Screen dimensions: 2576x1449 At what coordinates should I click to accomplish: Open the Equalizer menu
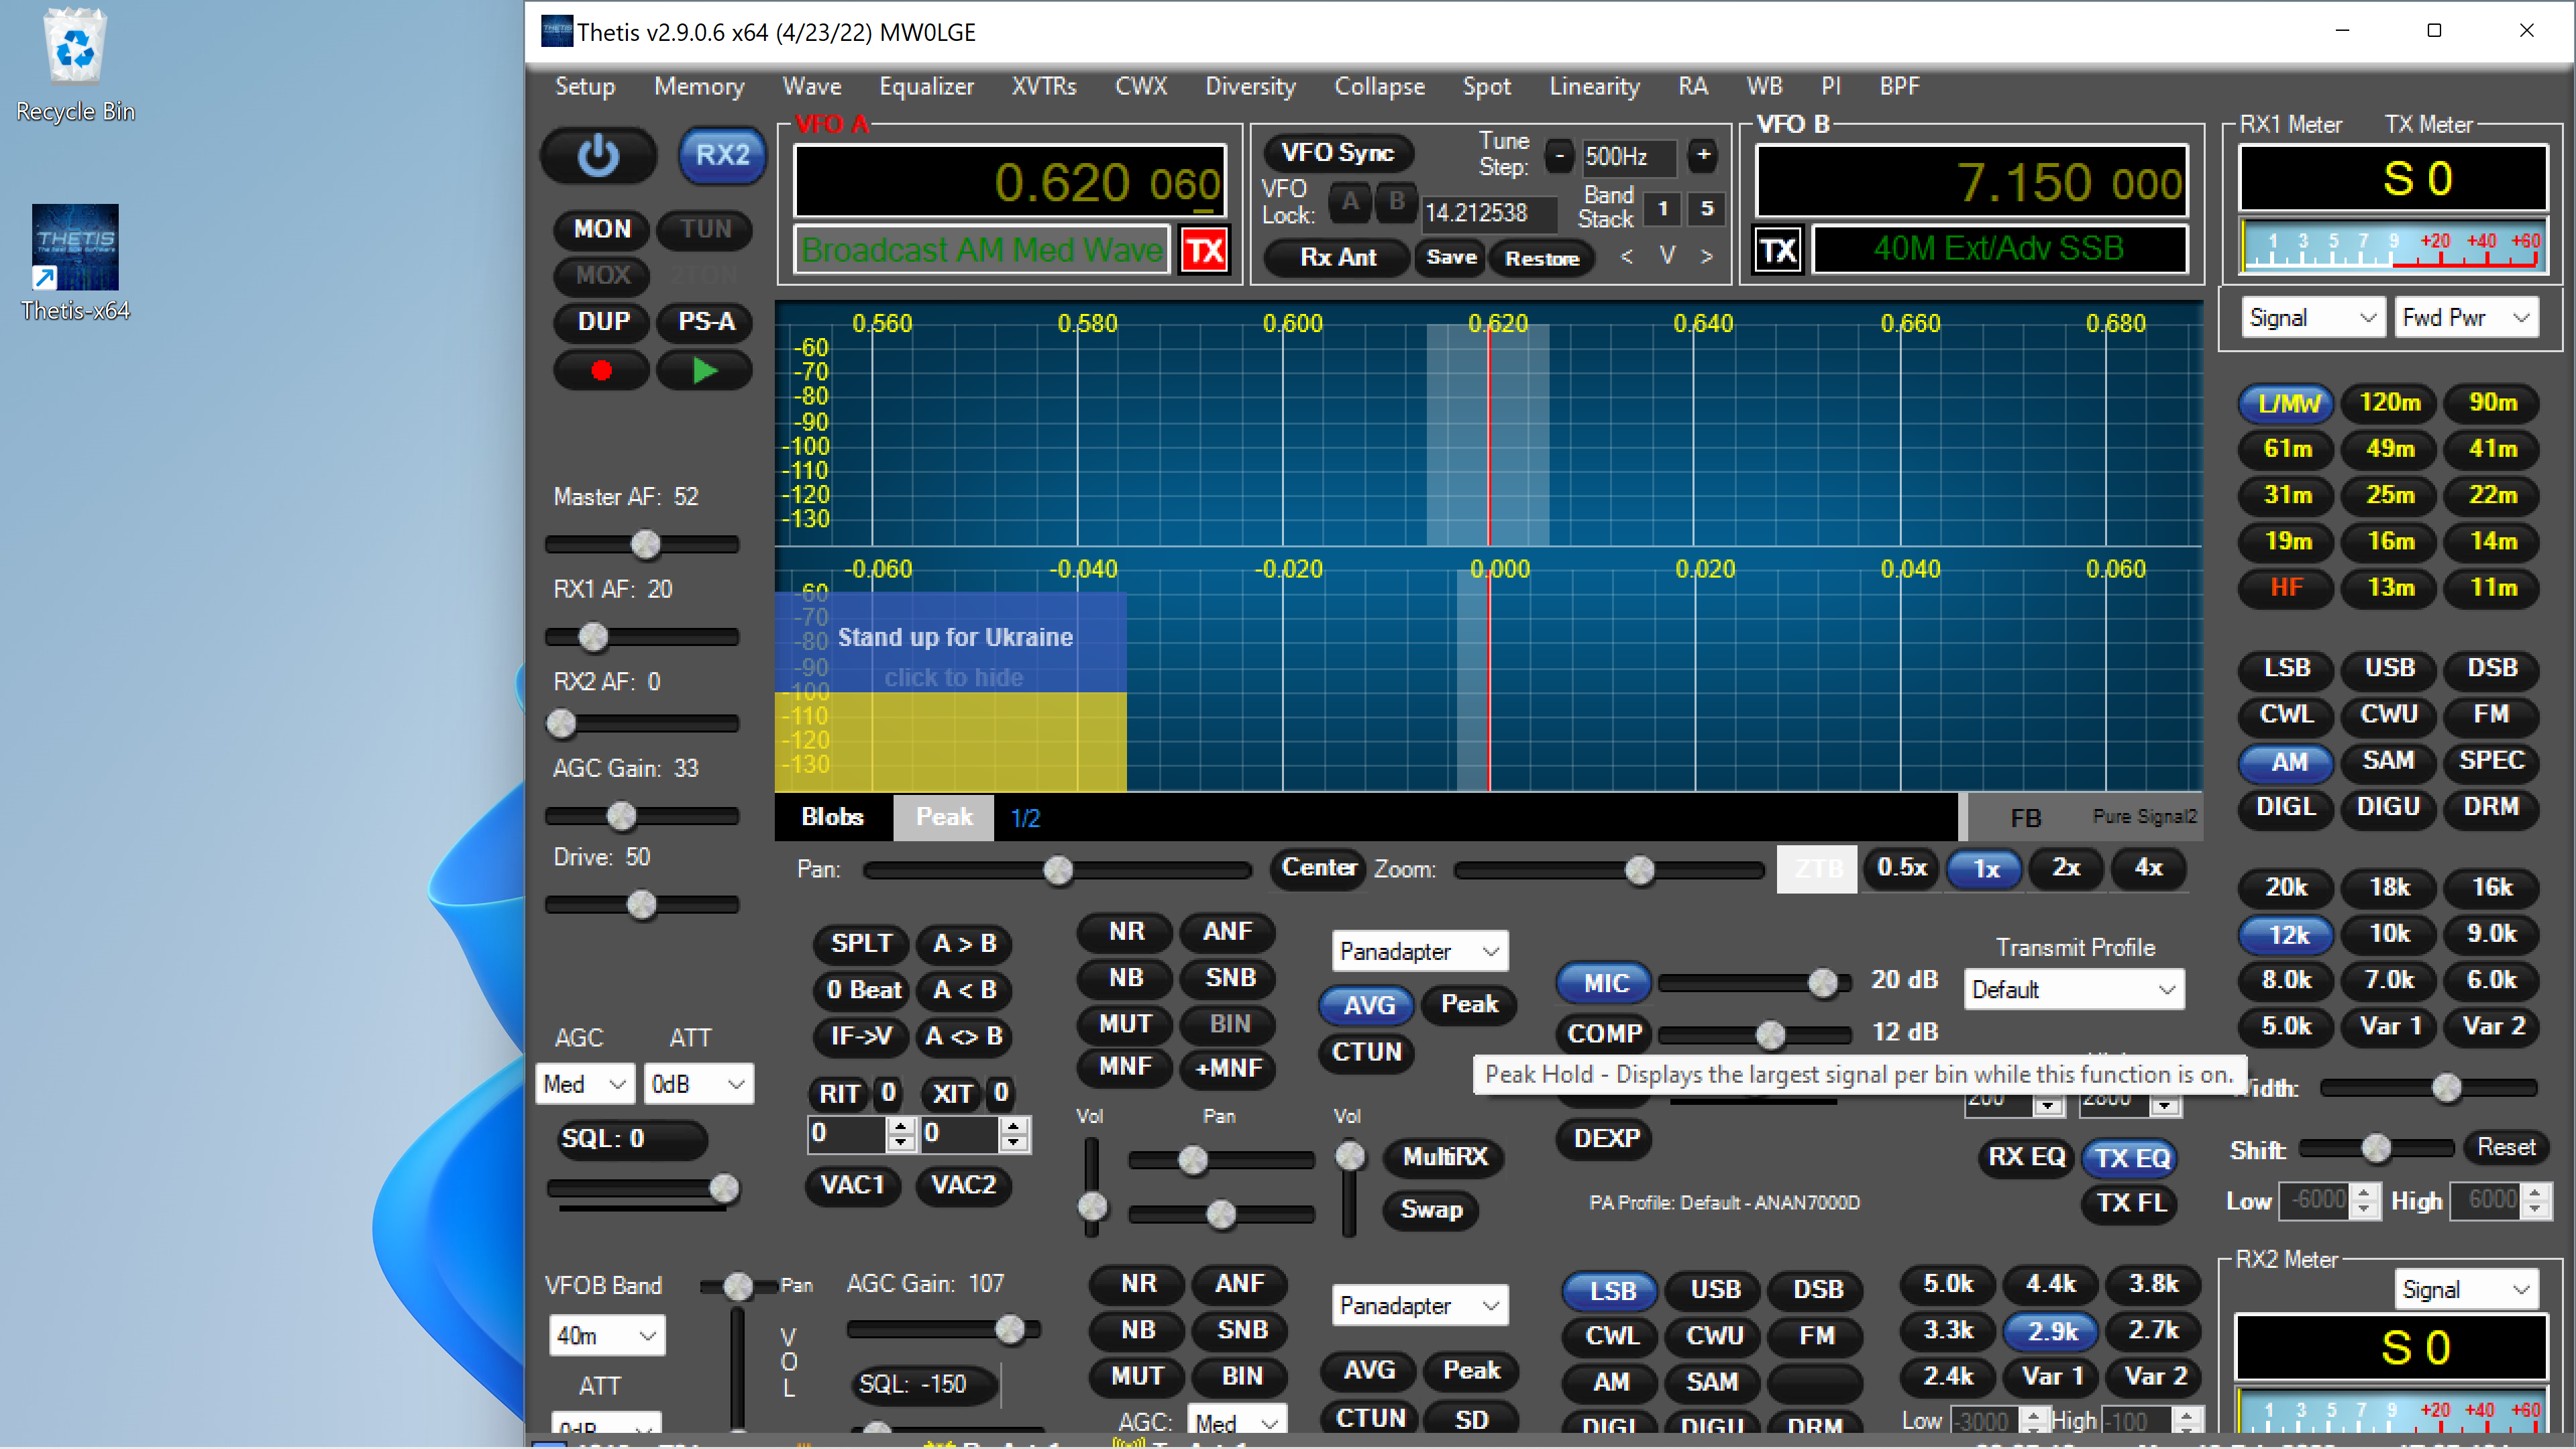[x=926, y=86]
